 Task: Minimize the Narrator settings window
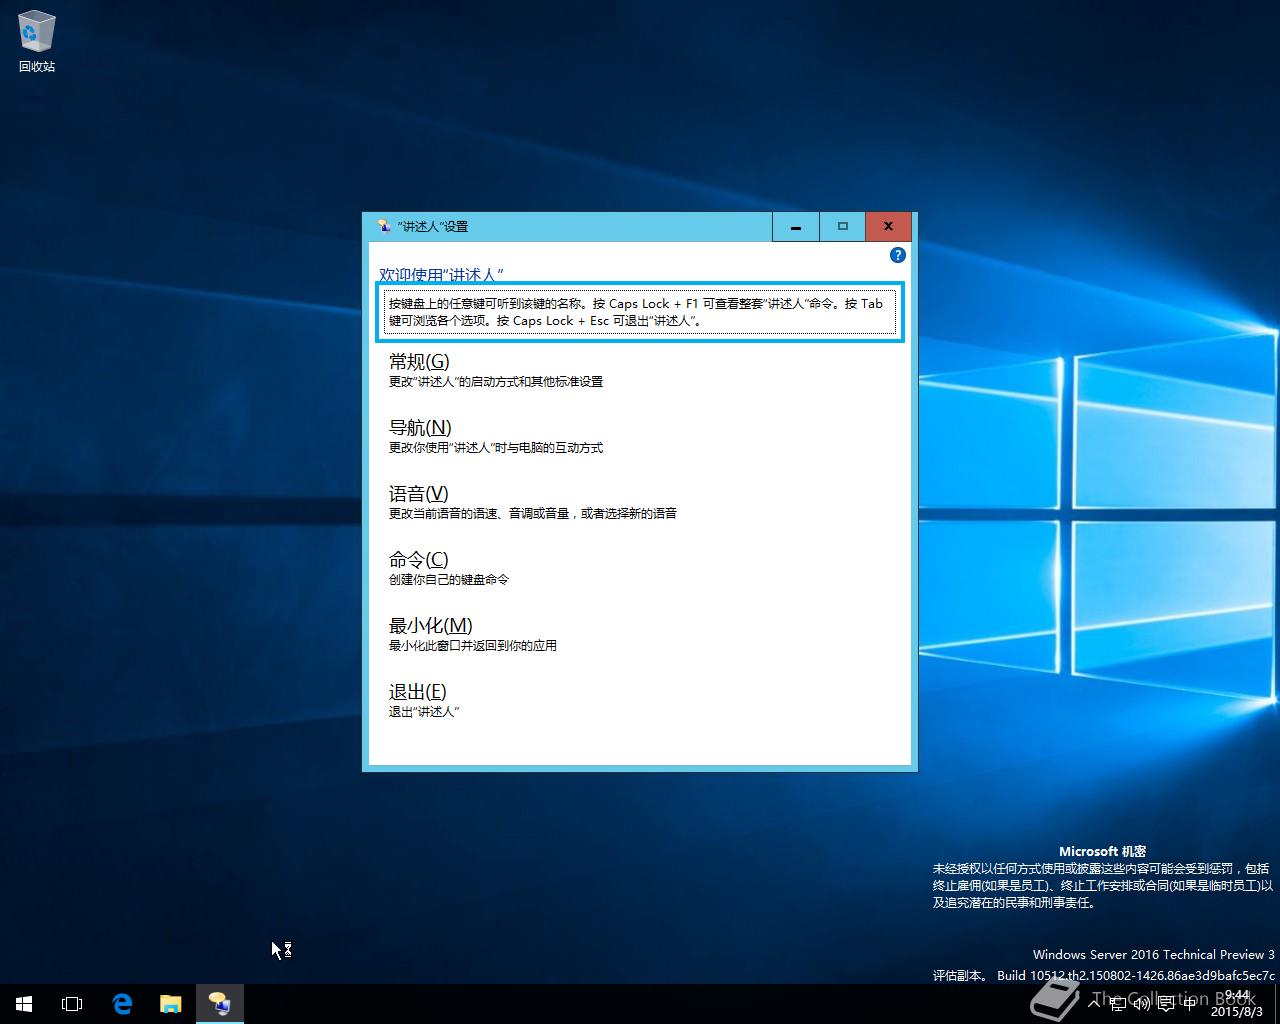click(x=796, y=227)
